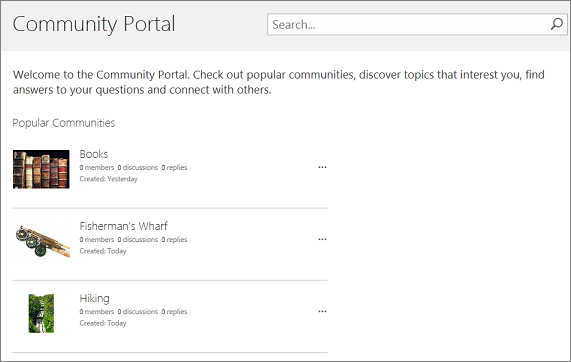
Task: Click the Hiking trail thumbnail image
Action: [x=41, y=313]
